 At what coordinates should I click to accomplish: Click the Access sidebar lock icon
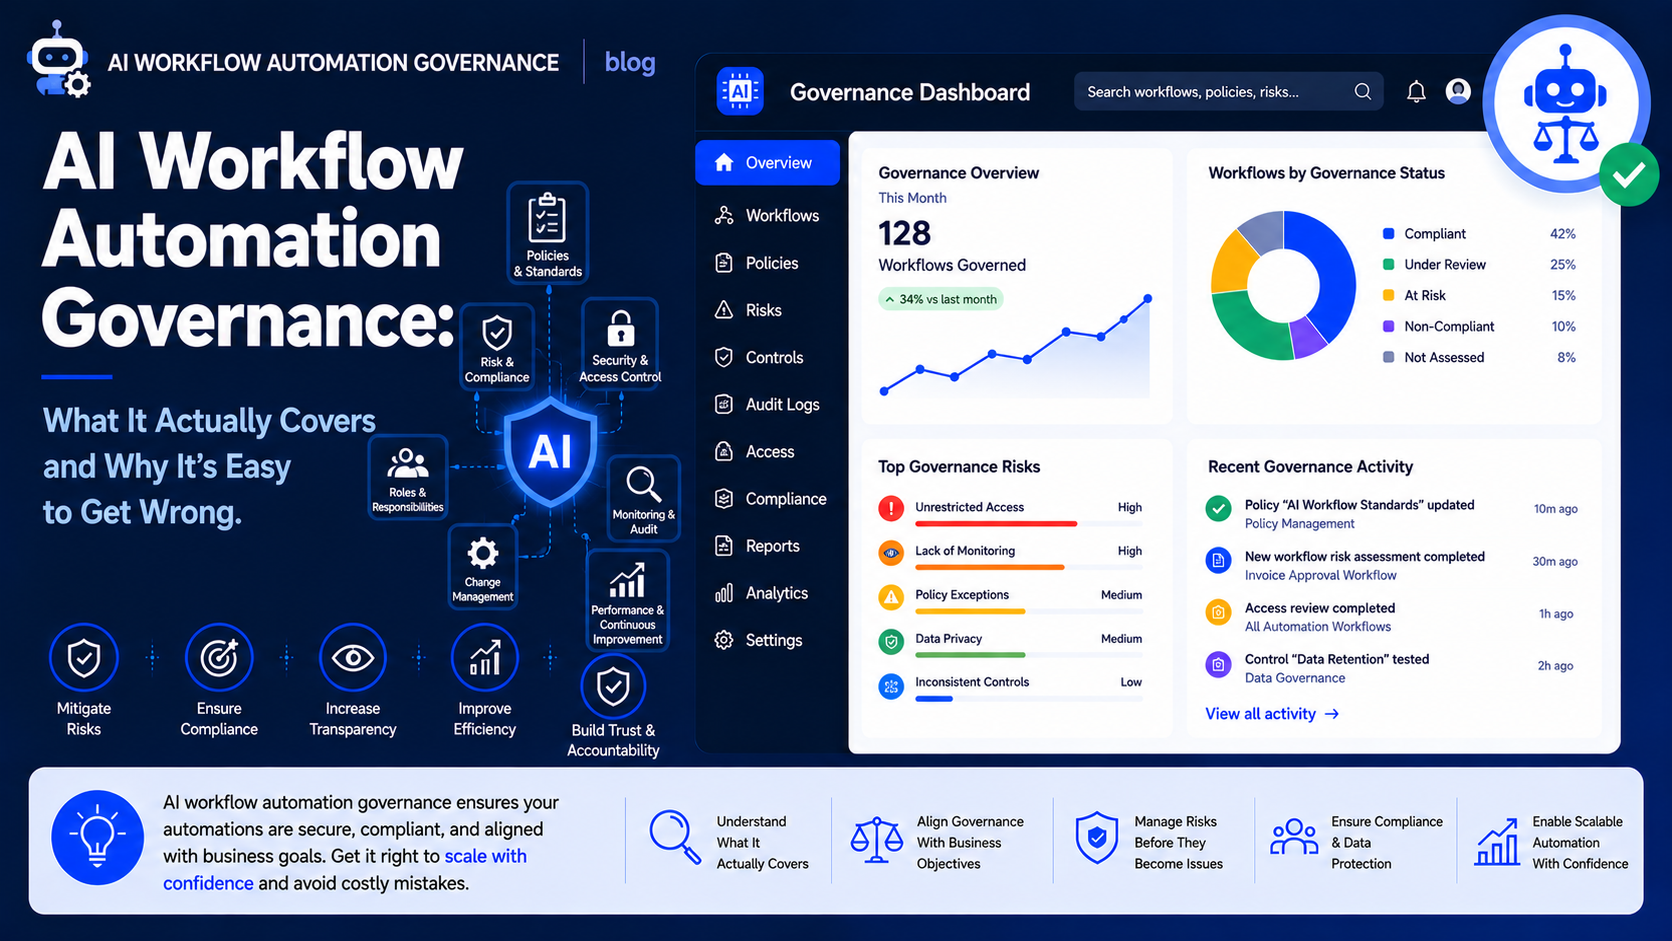point(724,451)
